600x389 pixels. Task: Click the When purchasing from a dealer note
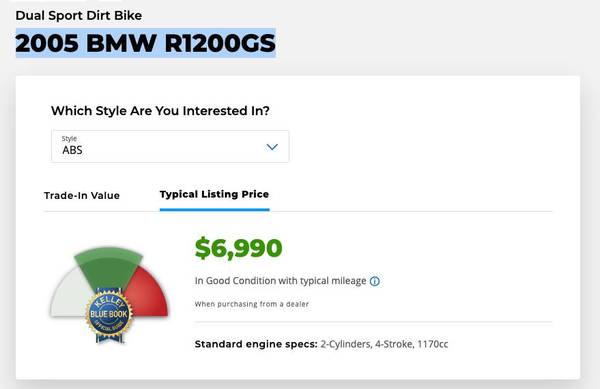click(x=251, y=304)
